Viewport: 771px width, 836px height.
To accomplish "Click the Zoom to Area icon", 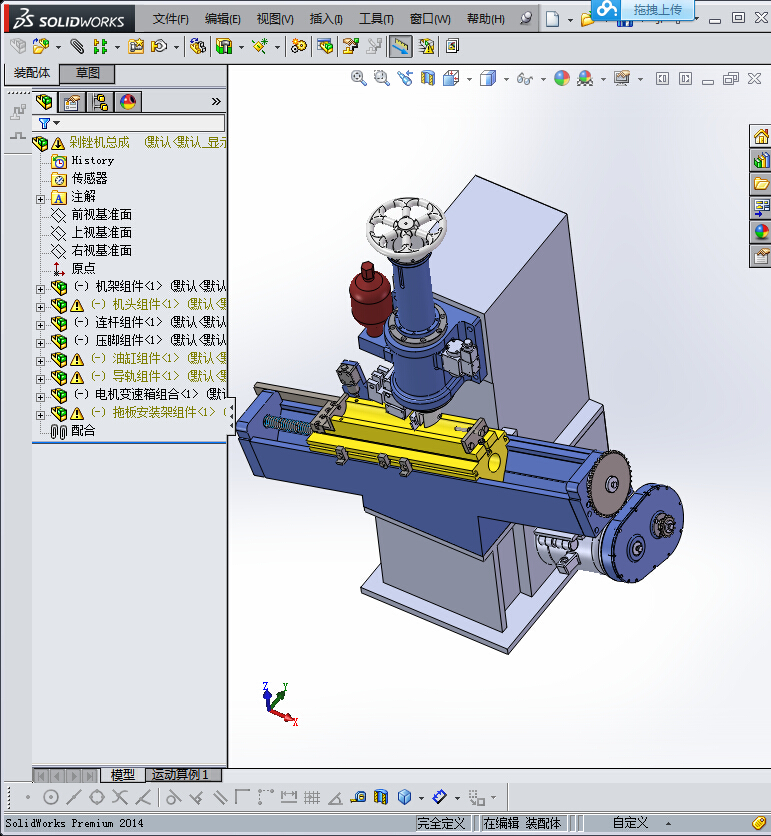I will pos(381,78).
